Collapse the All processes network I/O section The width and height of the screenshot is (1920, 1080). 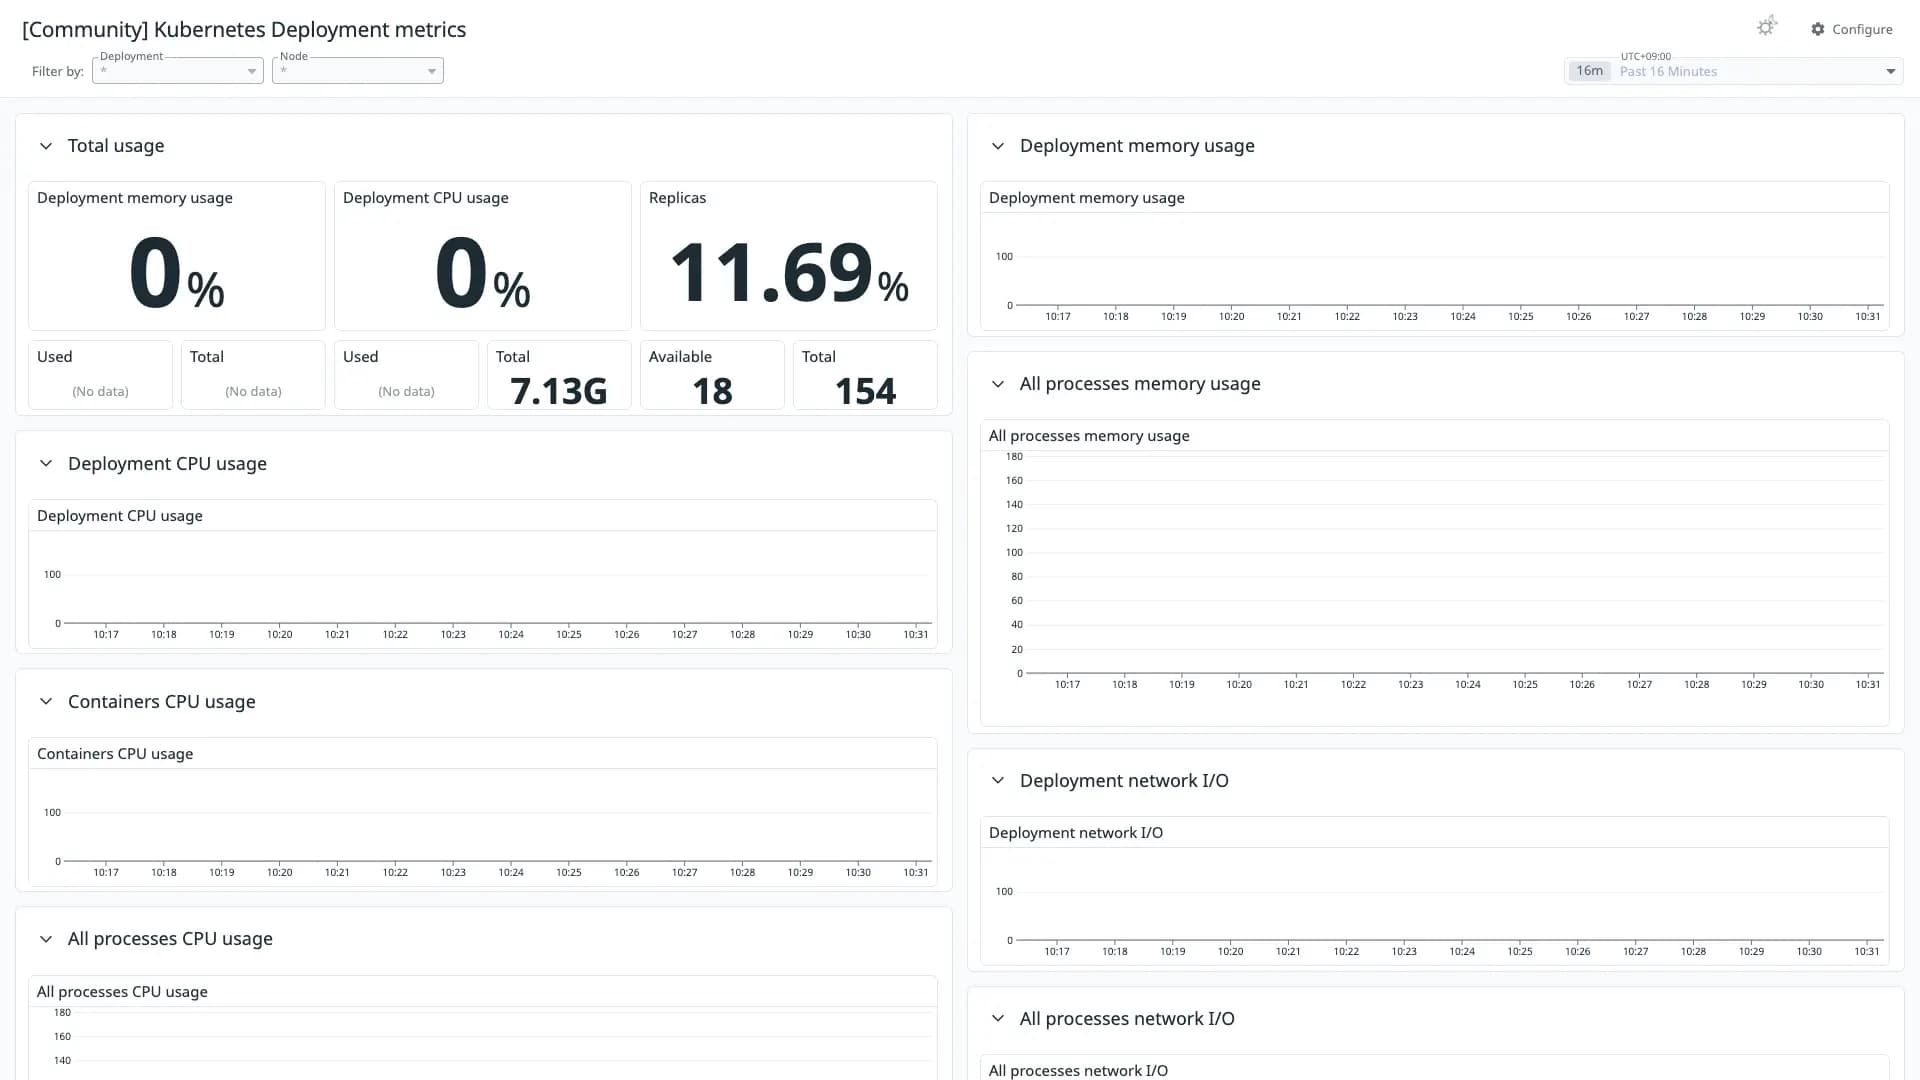(998, 1019)
